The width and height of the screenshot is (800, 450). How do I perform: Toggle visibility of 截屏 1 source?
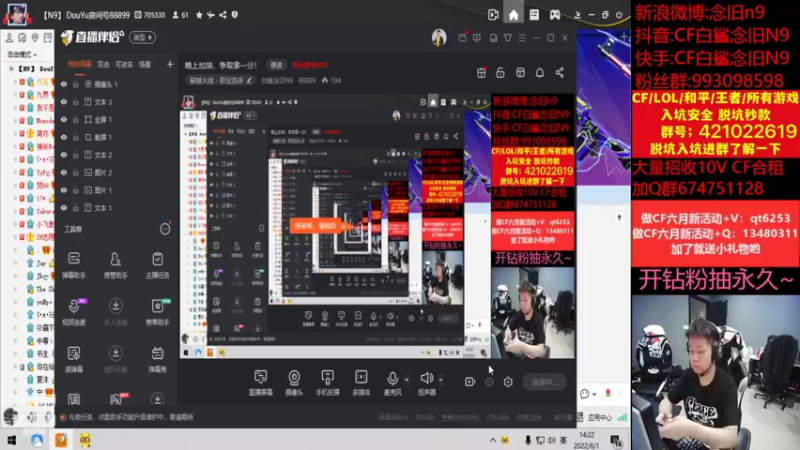click(x=64, y=137)
